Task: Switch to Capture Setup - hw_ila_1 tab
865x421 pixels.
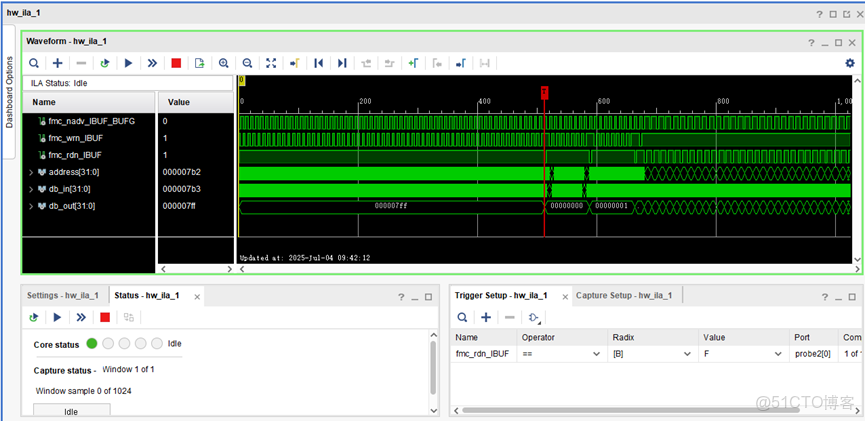Action: pos(624,295)
